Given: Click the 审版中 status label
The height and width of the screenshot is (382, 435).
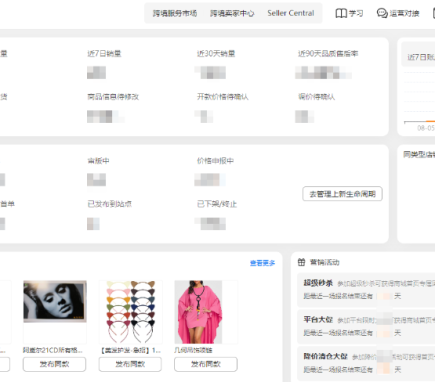Looking at the screenshot, I should click(98, 161).
